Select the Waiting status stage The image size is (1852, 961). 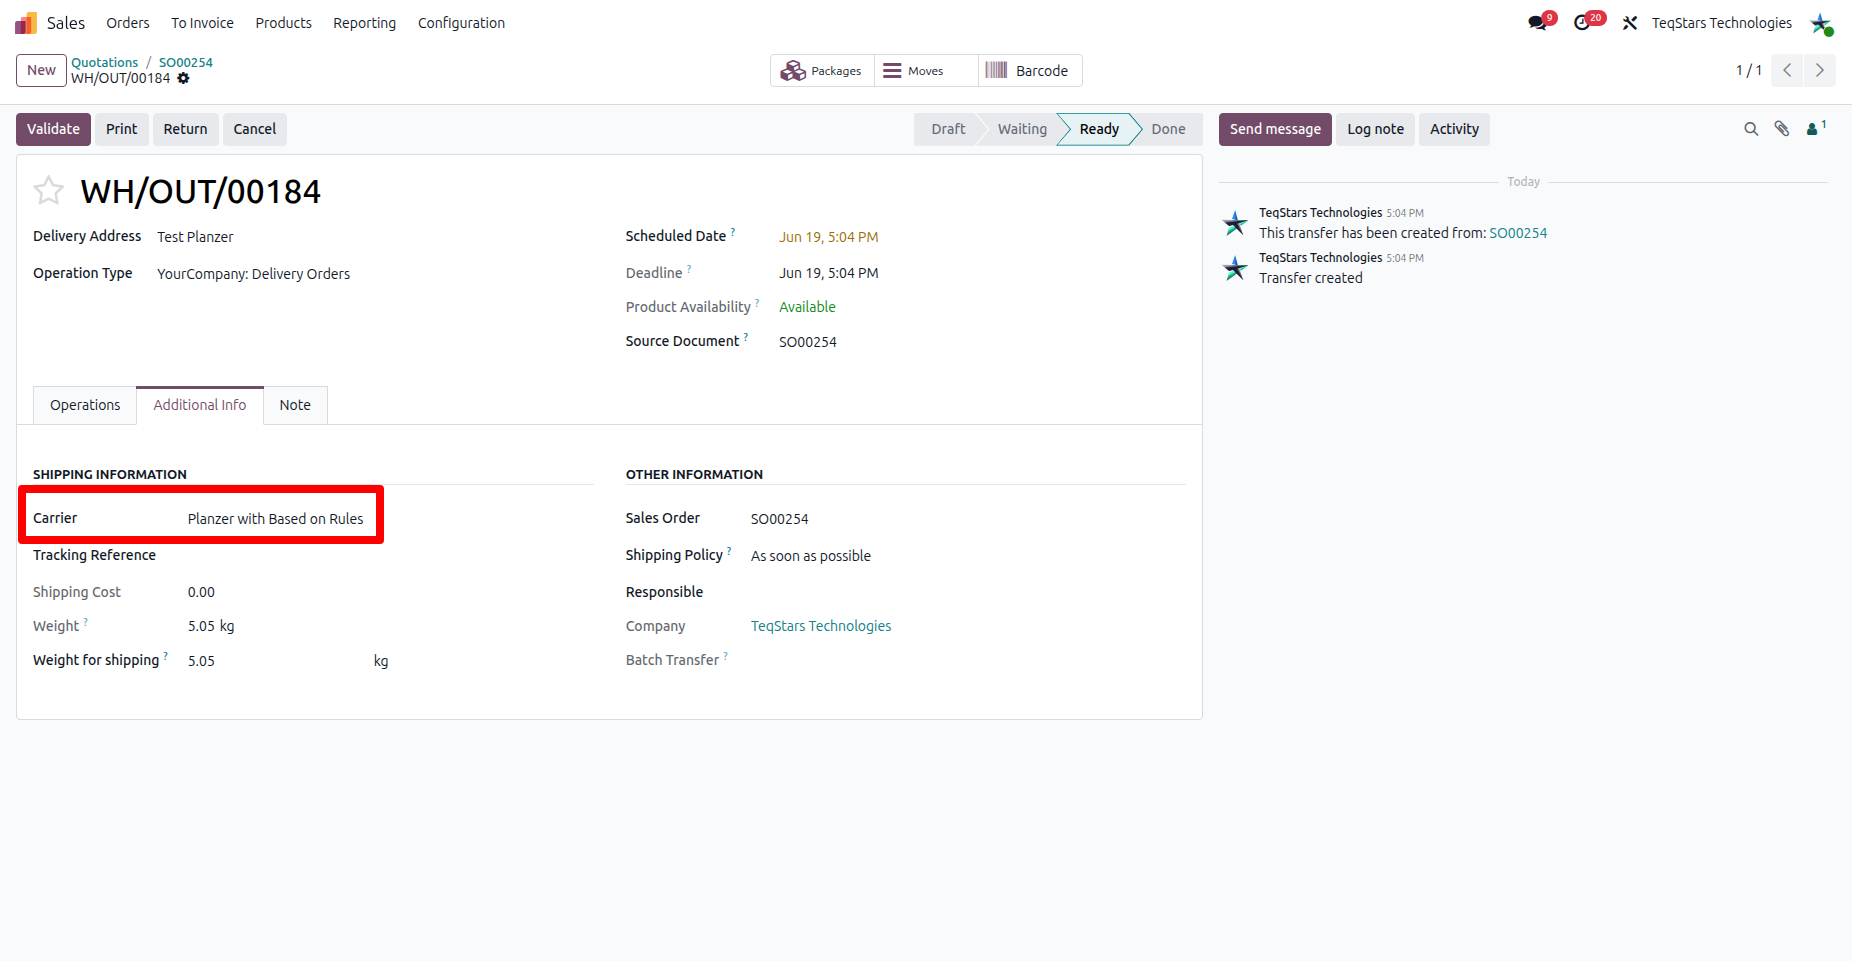[1022, 129]
